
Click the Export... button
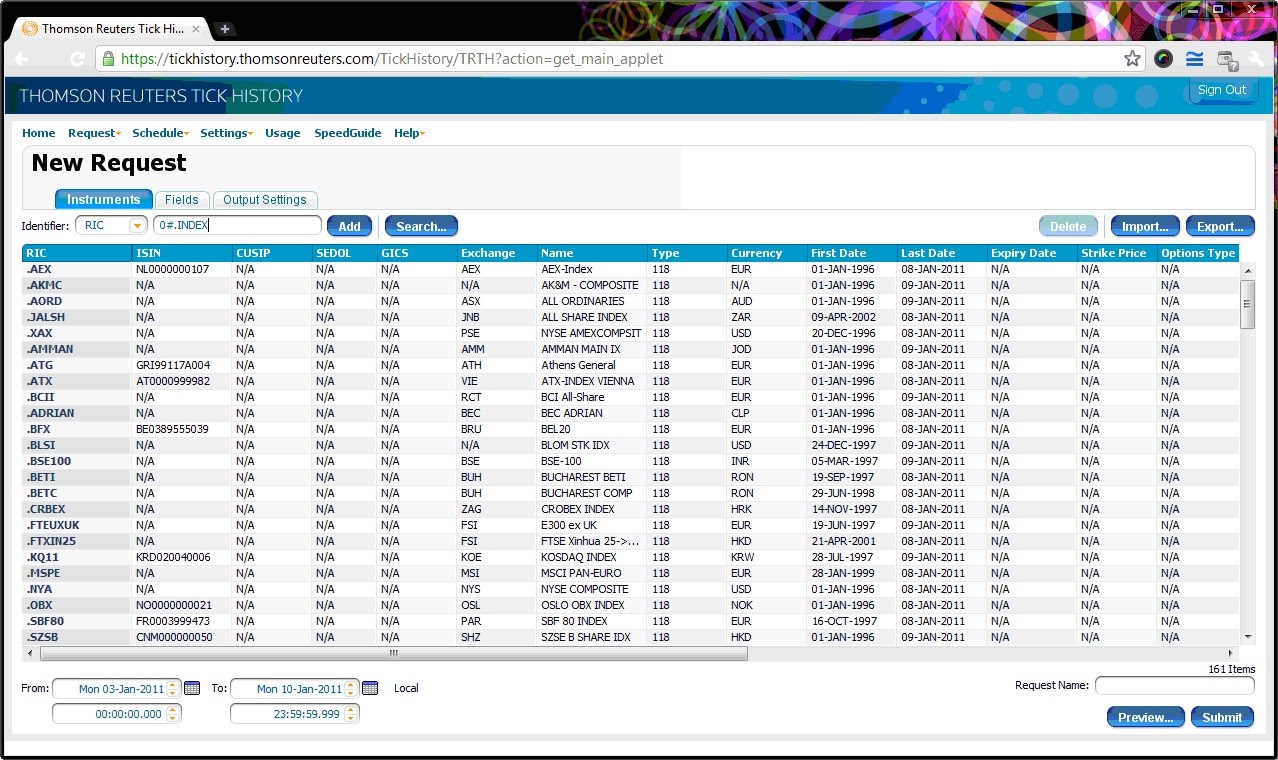coord(1220,226)
